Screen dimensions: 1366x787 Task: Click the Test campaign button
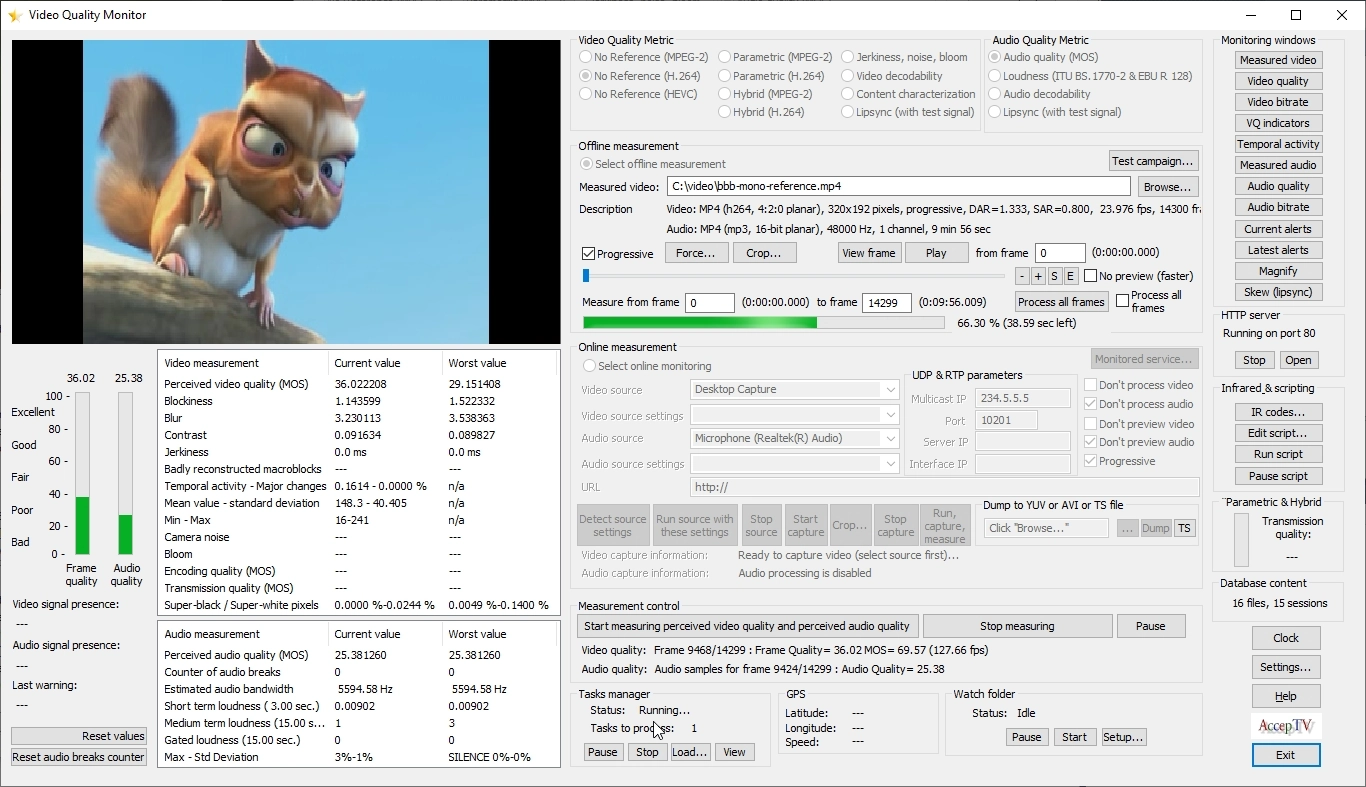1153,161
